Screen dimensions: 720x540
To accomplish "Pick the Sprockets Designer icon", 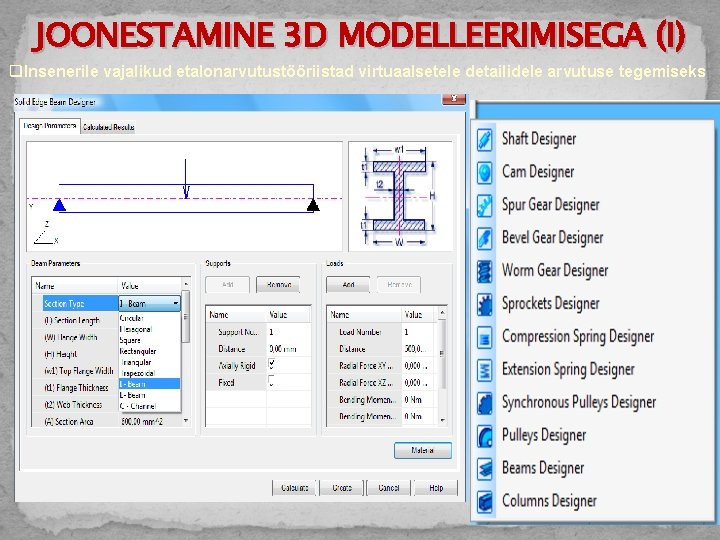I will point(484,304).
